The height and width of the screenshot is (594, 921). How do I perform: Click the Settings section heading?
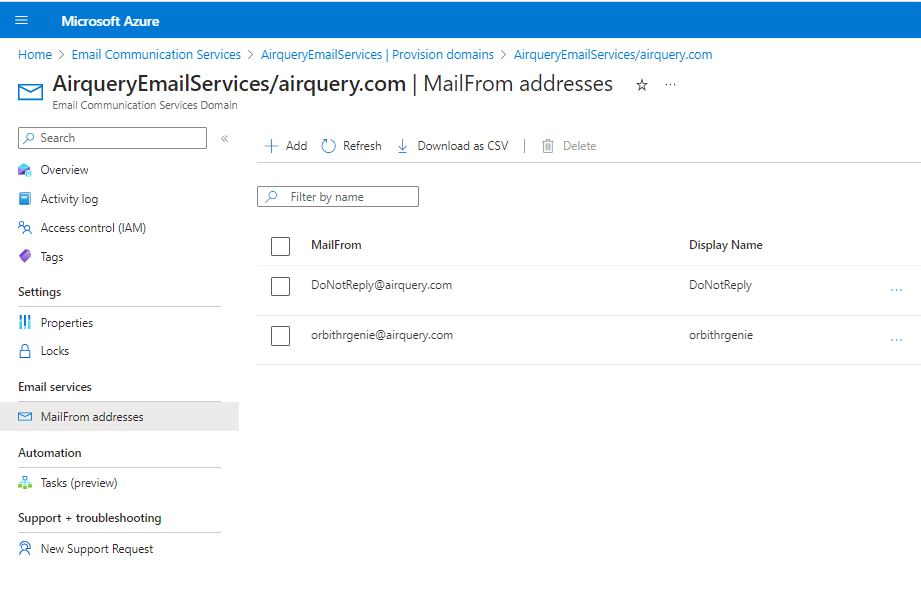(39, 292)
